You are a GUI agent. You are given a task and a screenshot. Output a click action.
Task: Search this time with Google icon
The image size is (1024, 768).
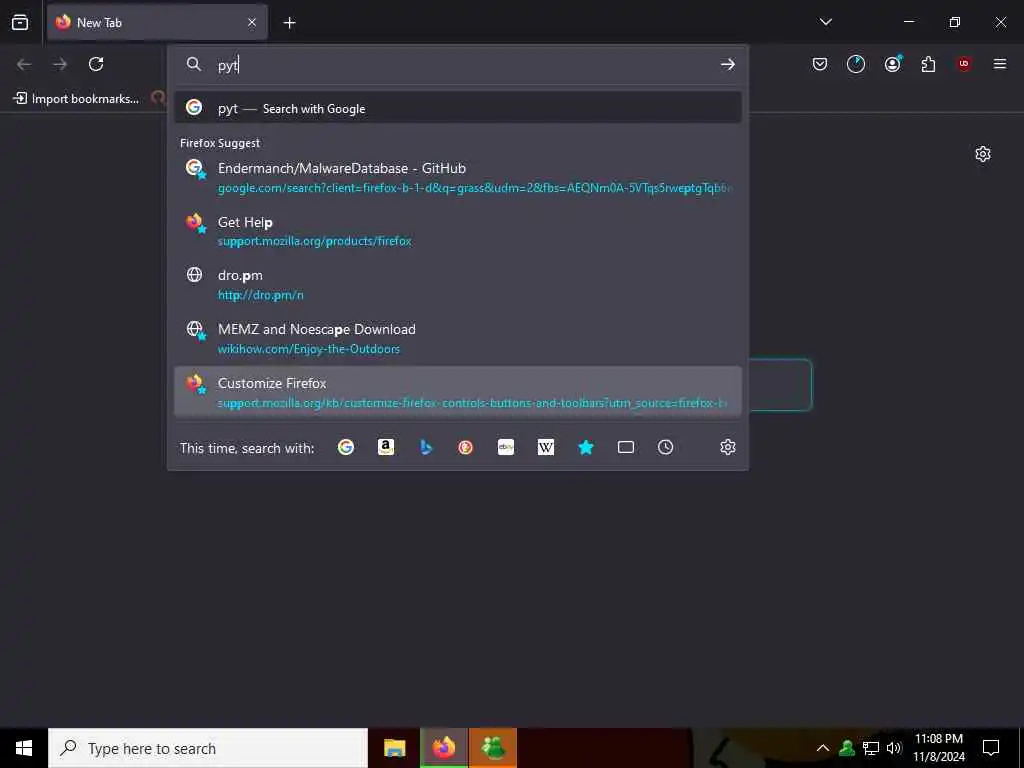click(x=345, y=447)
